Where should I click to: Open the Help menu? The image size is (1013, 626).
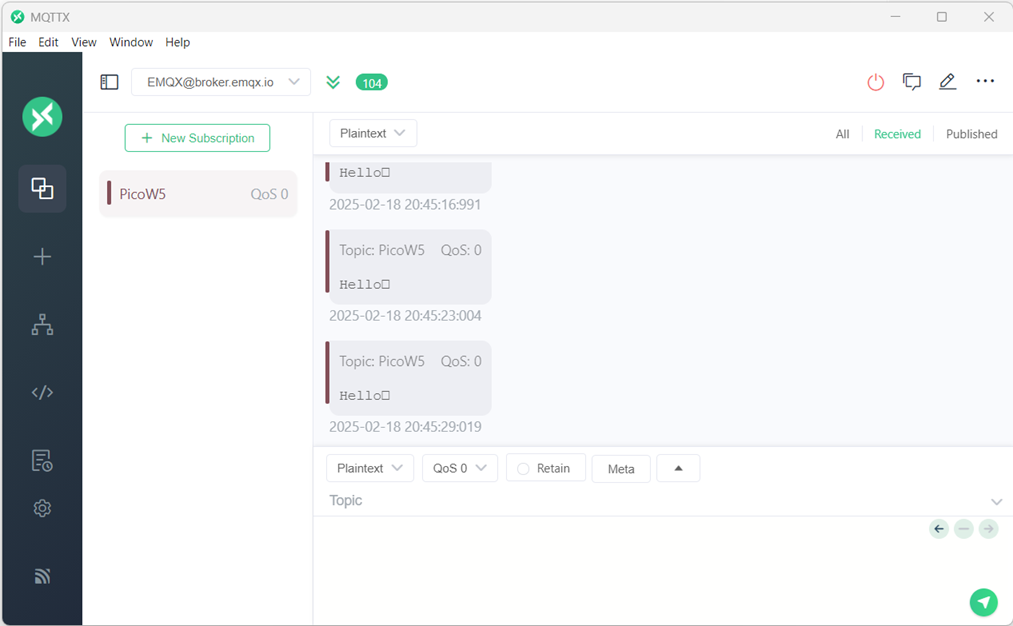[x=178, y=42]
